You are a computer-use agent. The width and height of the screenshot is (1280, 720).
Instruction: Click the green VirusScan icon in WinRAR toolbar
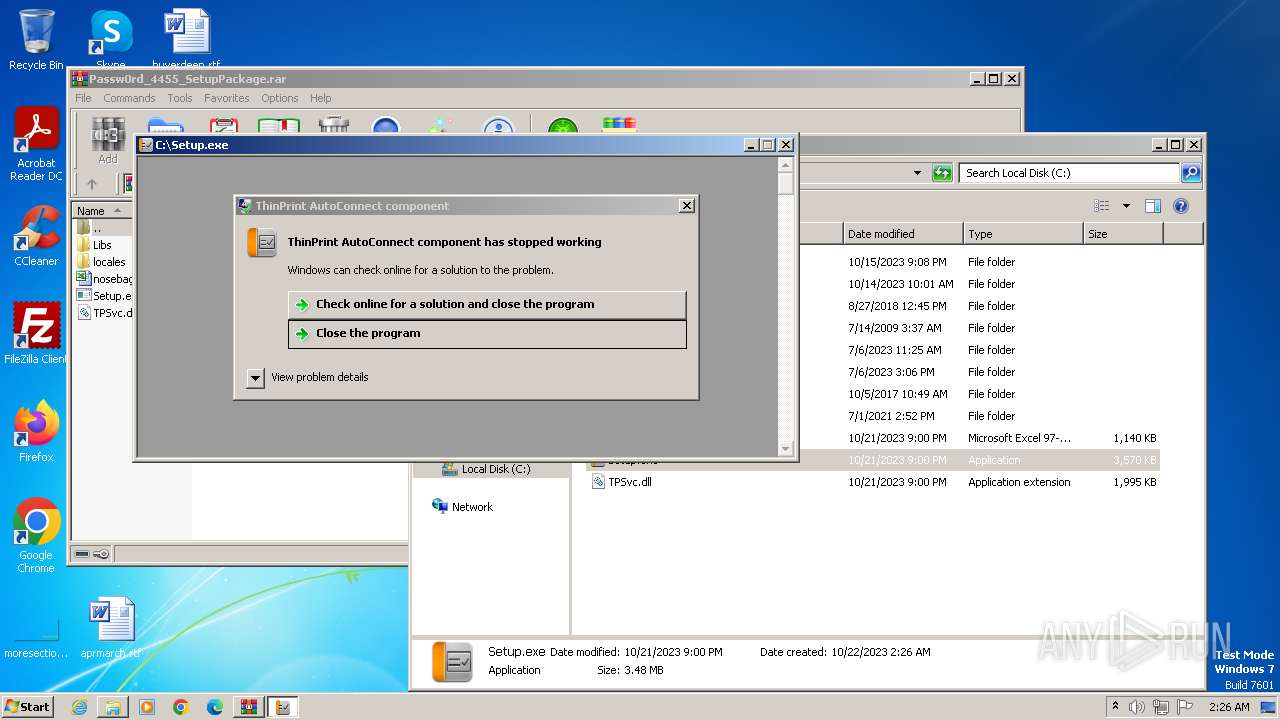[x=563, y=127]
